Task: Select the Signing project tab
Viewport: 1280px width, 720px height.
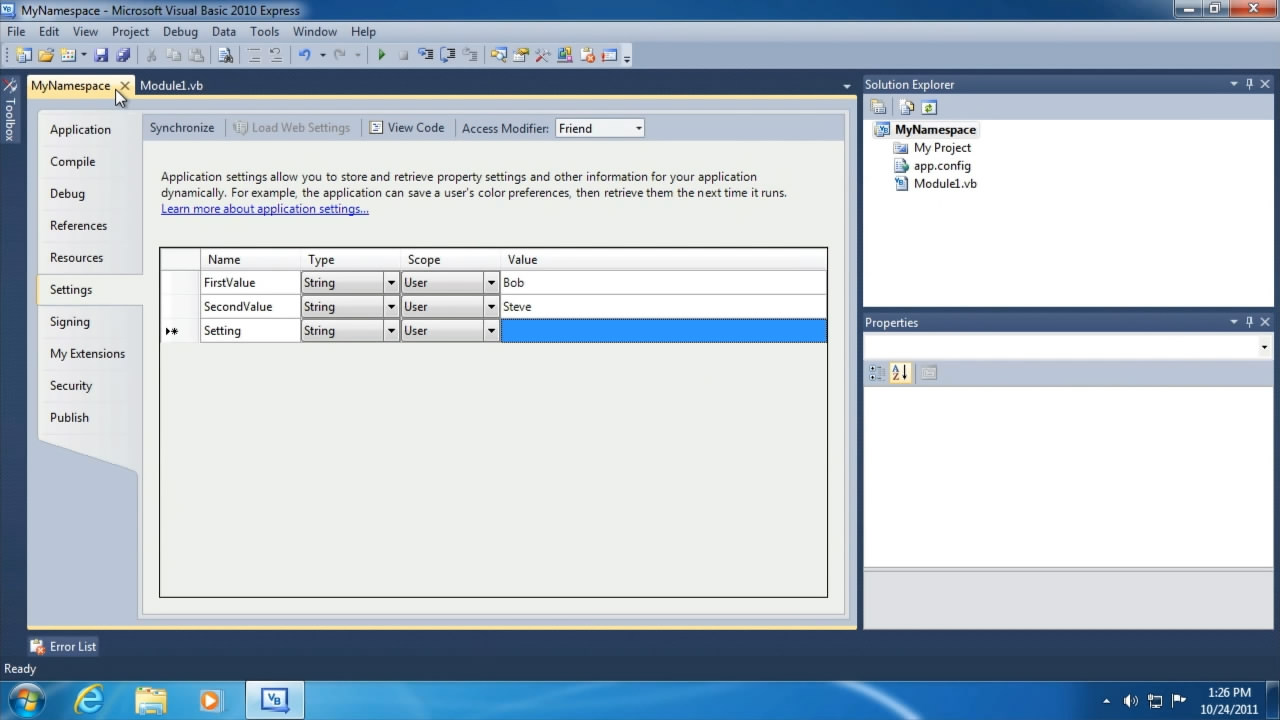Action: [x=70, y=321]
